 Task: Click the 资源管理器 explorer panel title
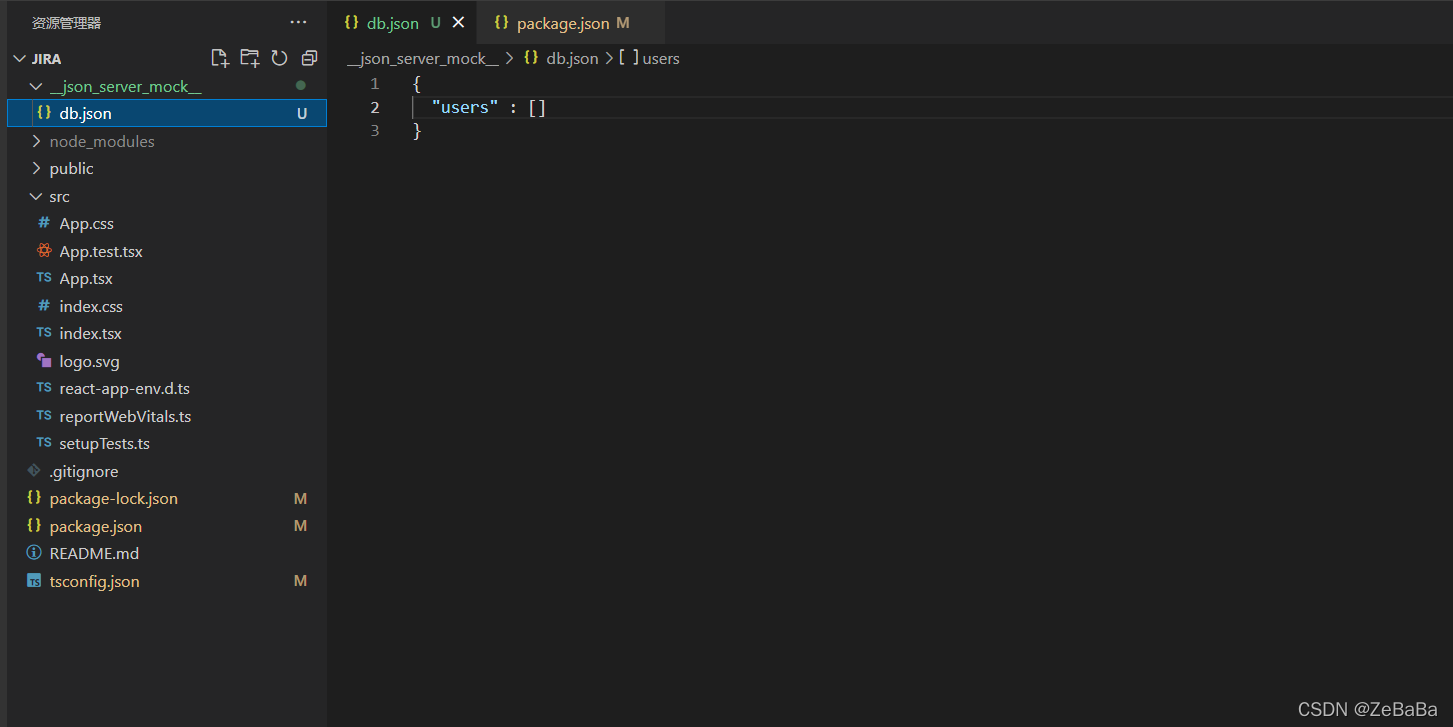click(x=66, y=22)
